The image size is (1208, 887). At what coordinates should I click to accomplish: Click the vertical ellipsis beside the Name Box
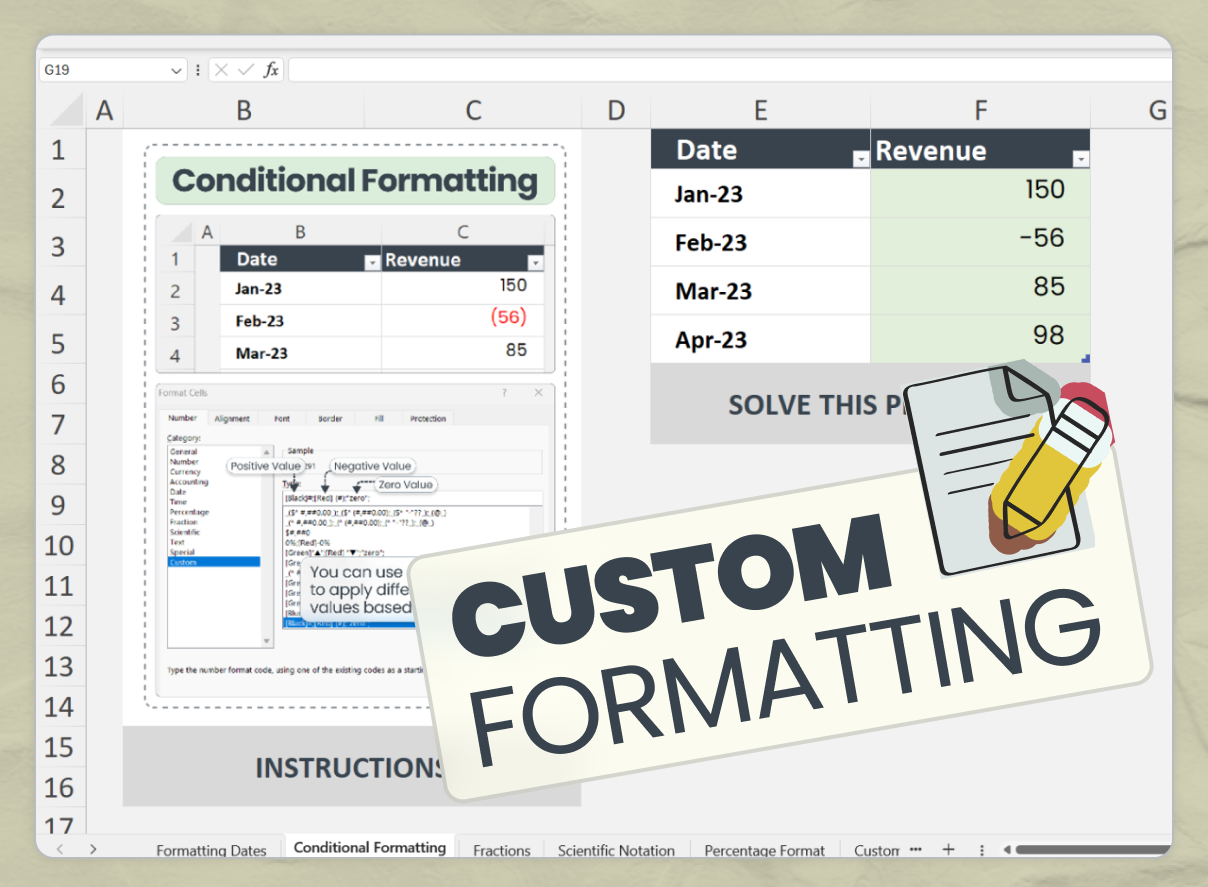[198, 69]
